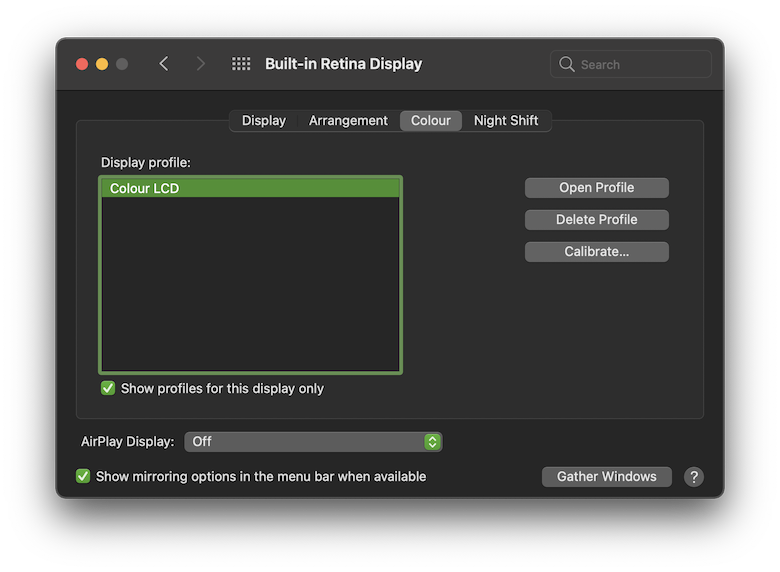Click the search magnifier icon

pos(567,64)
